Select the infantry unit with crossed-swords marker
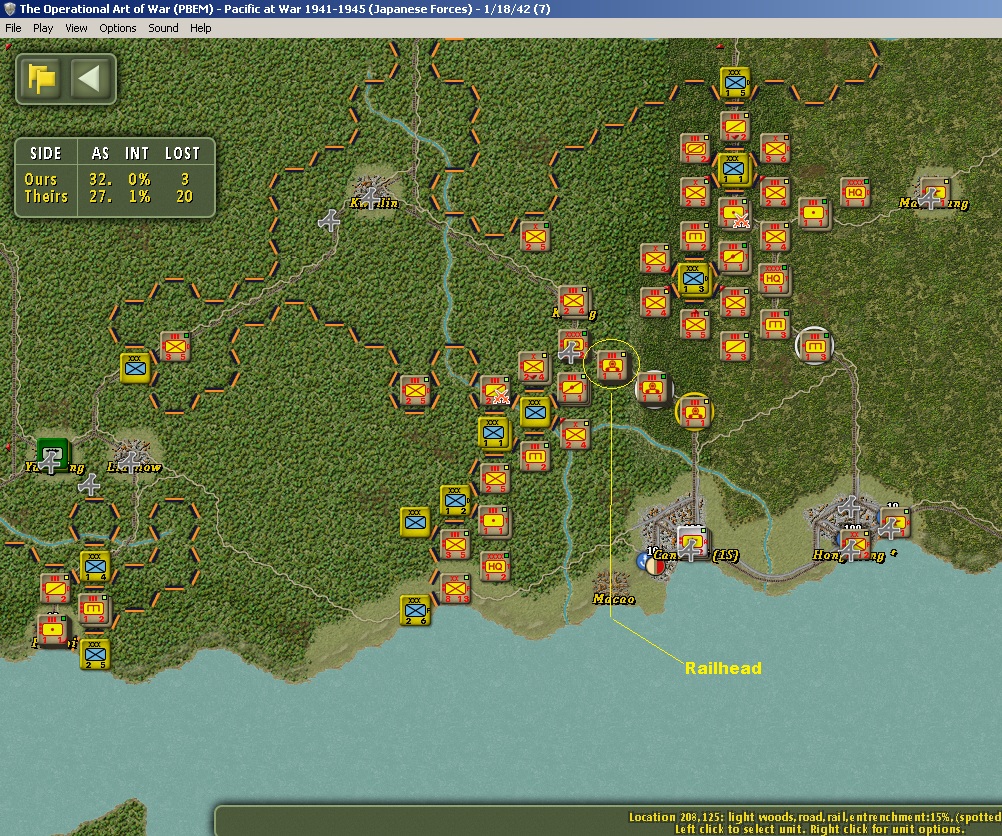Screen dimensions: 1002x836 click(x=495, y=391)
